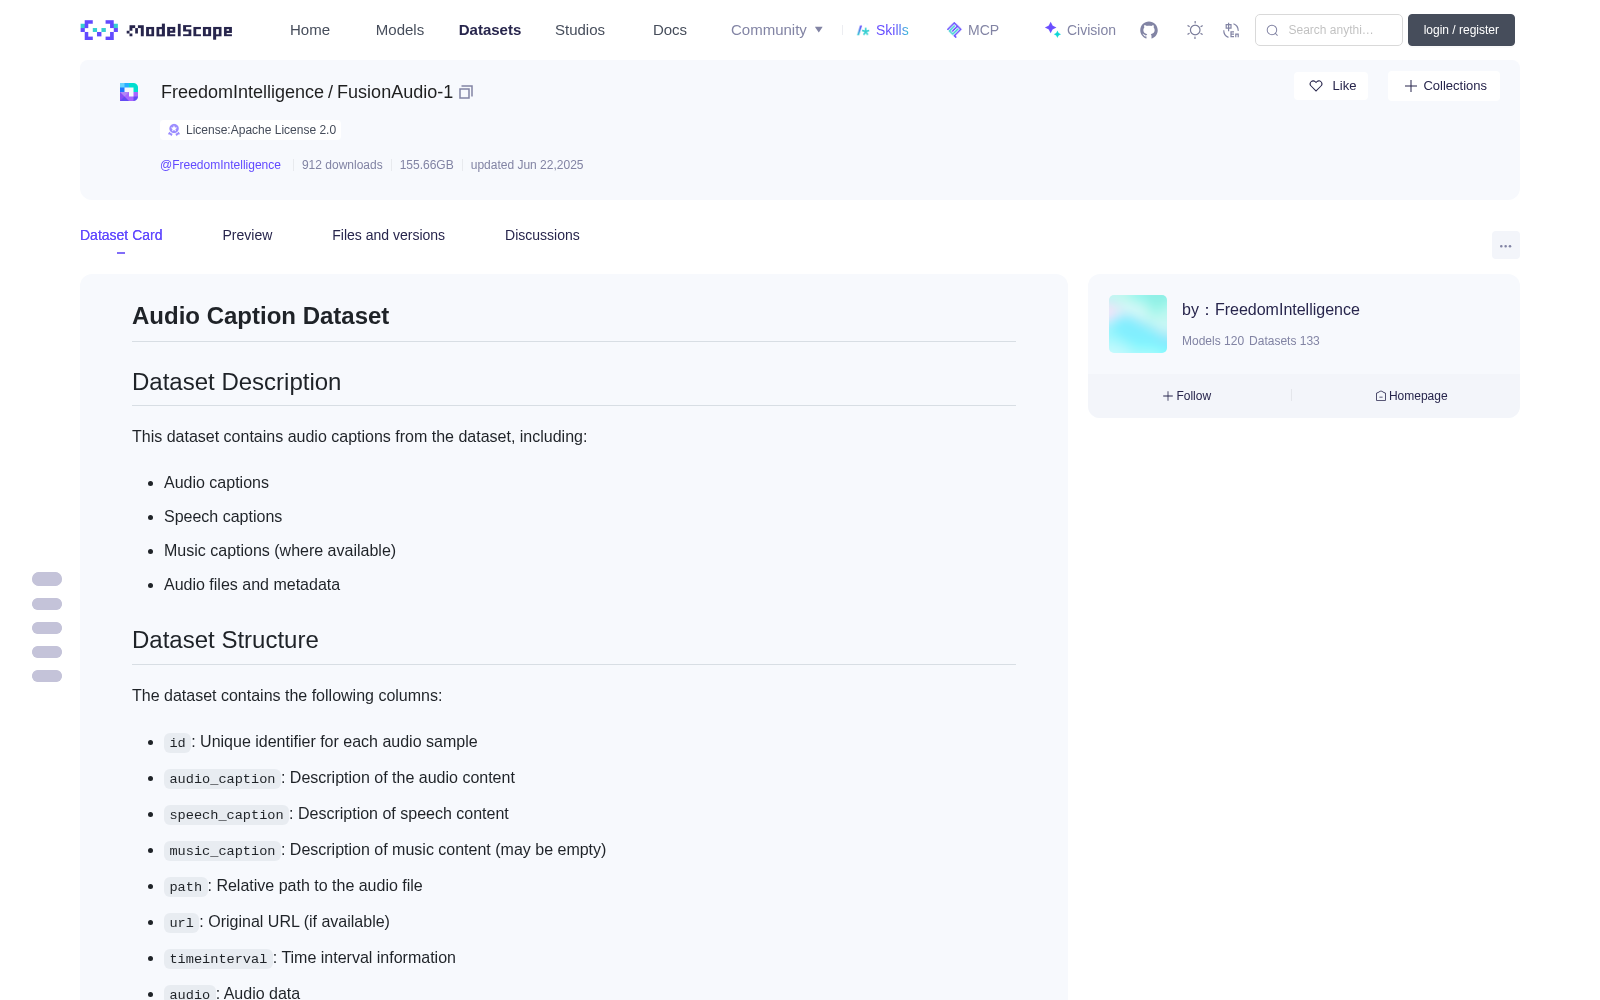Open the more options ellipsis menu
Image resolution: width=1600 pixels, height=1000 pixels.
[x=1506, y=245]
